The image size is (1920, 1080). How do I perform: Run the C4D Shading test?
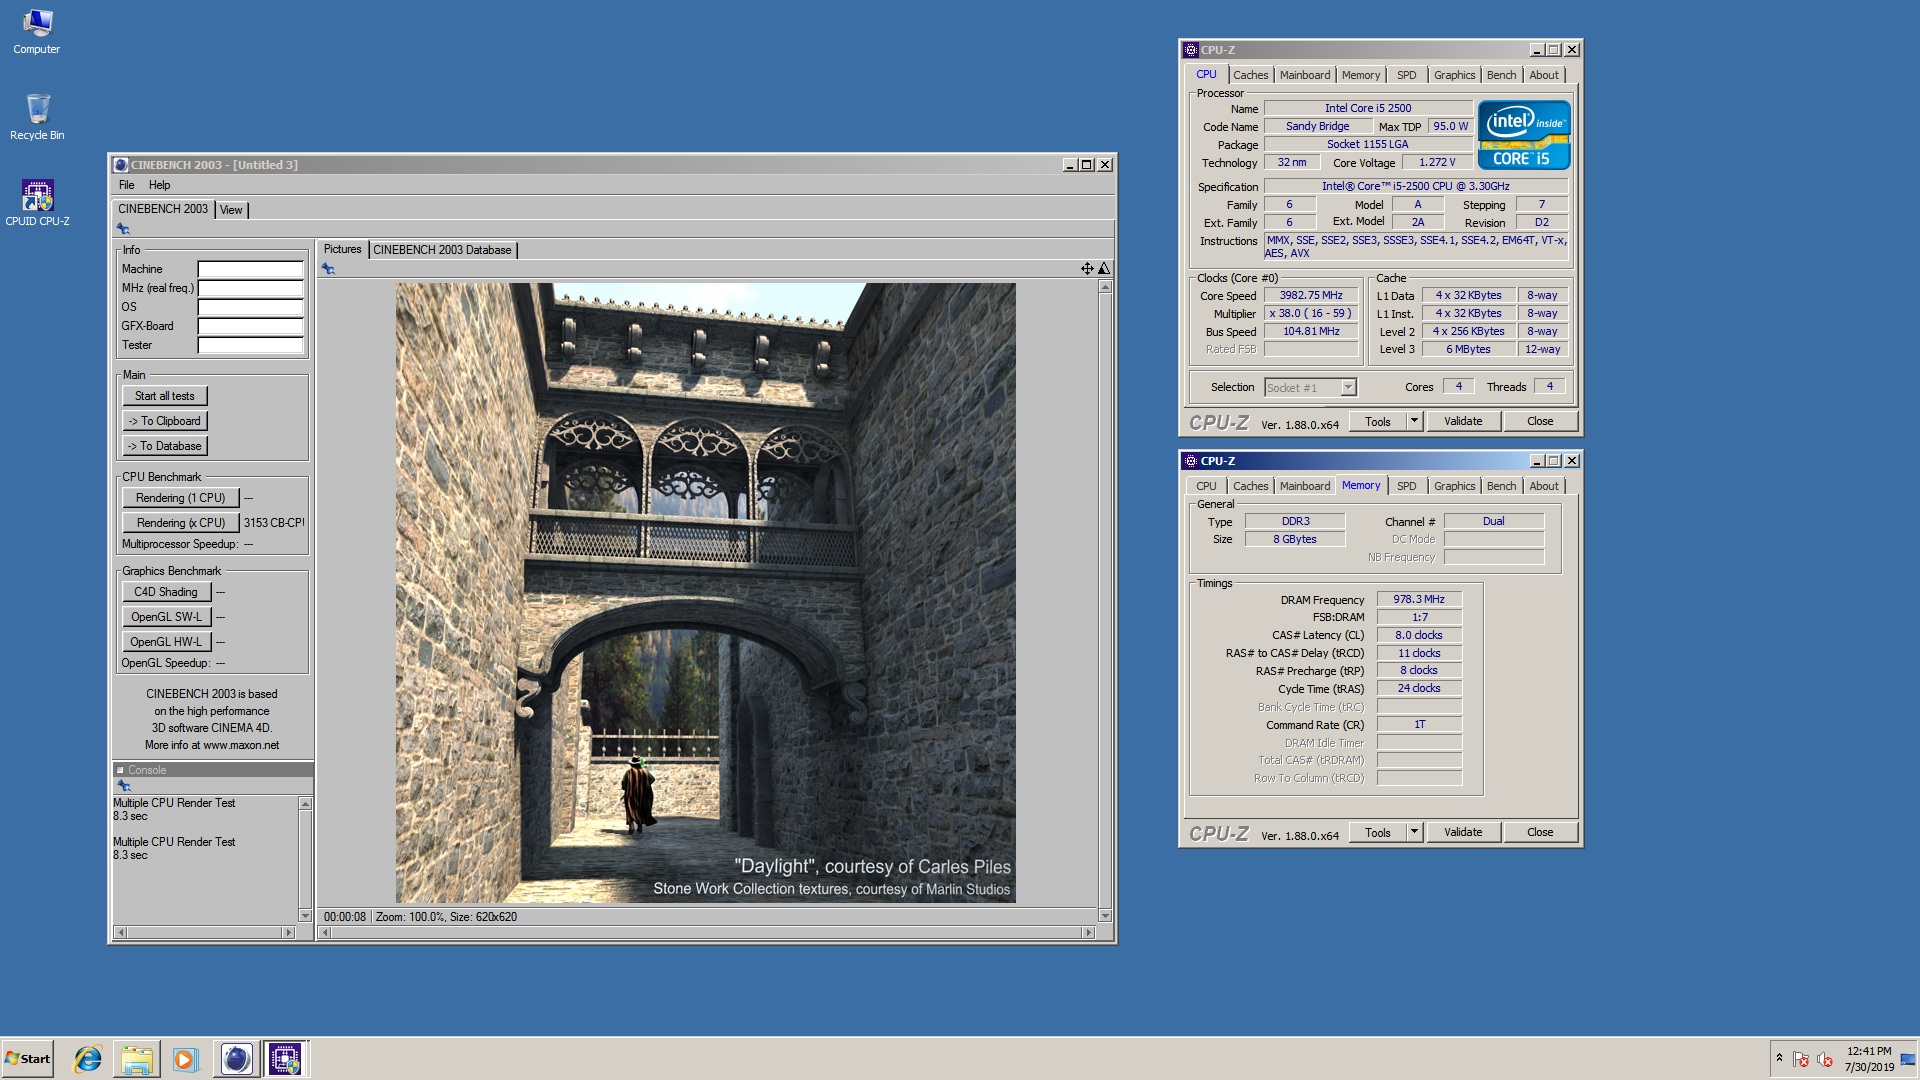(166, 592)
